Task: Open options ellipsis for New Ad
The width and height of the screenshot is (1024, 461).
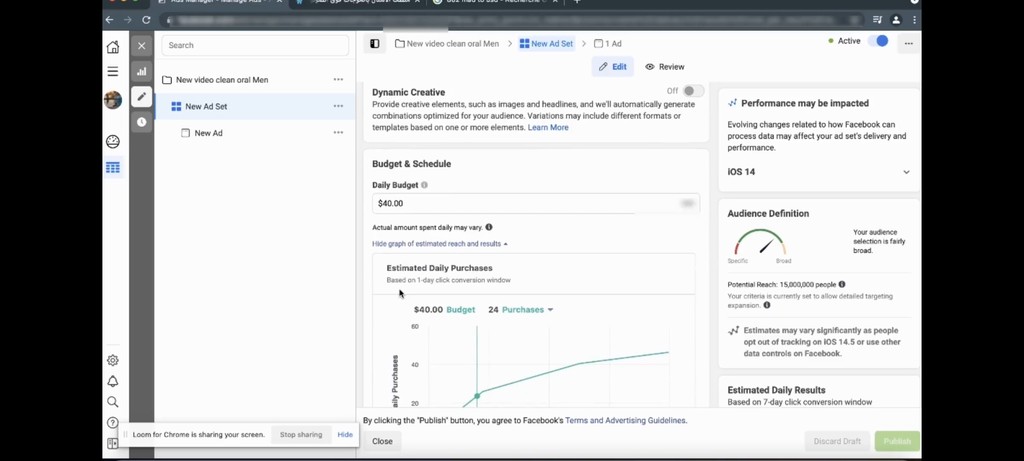Action: (x=338, y=133)
